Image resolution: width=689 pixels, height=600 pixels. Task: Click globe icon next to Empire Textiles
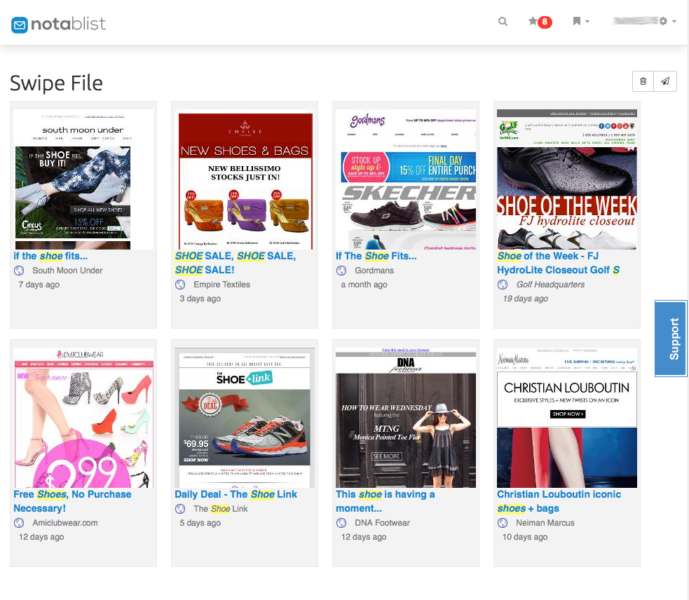pyautogui.click(x=180, y=285)
